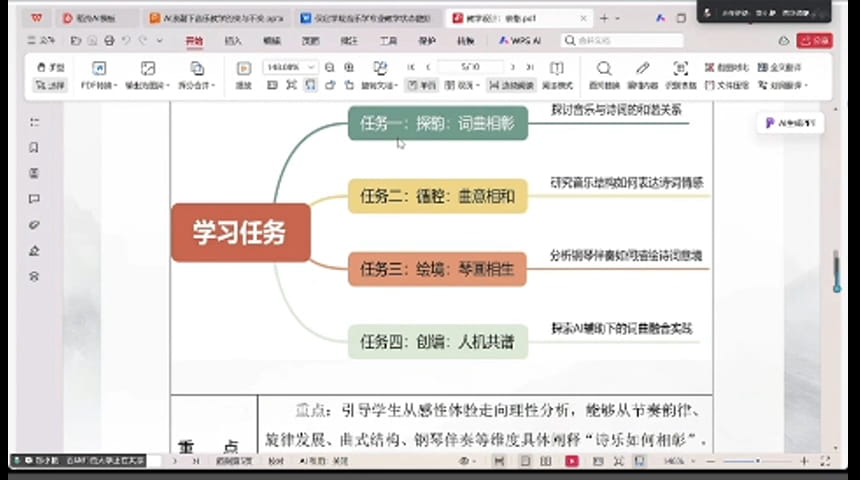The image size is (860, 480).
Task: Click the screenshot compare button
Action: click(726, 67)
